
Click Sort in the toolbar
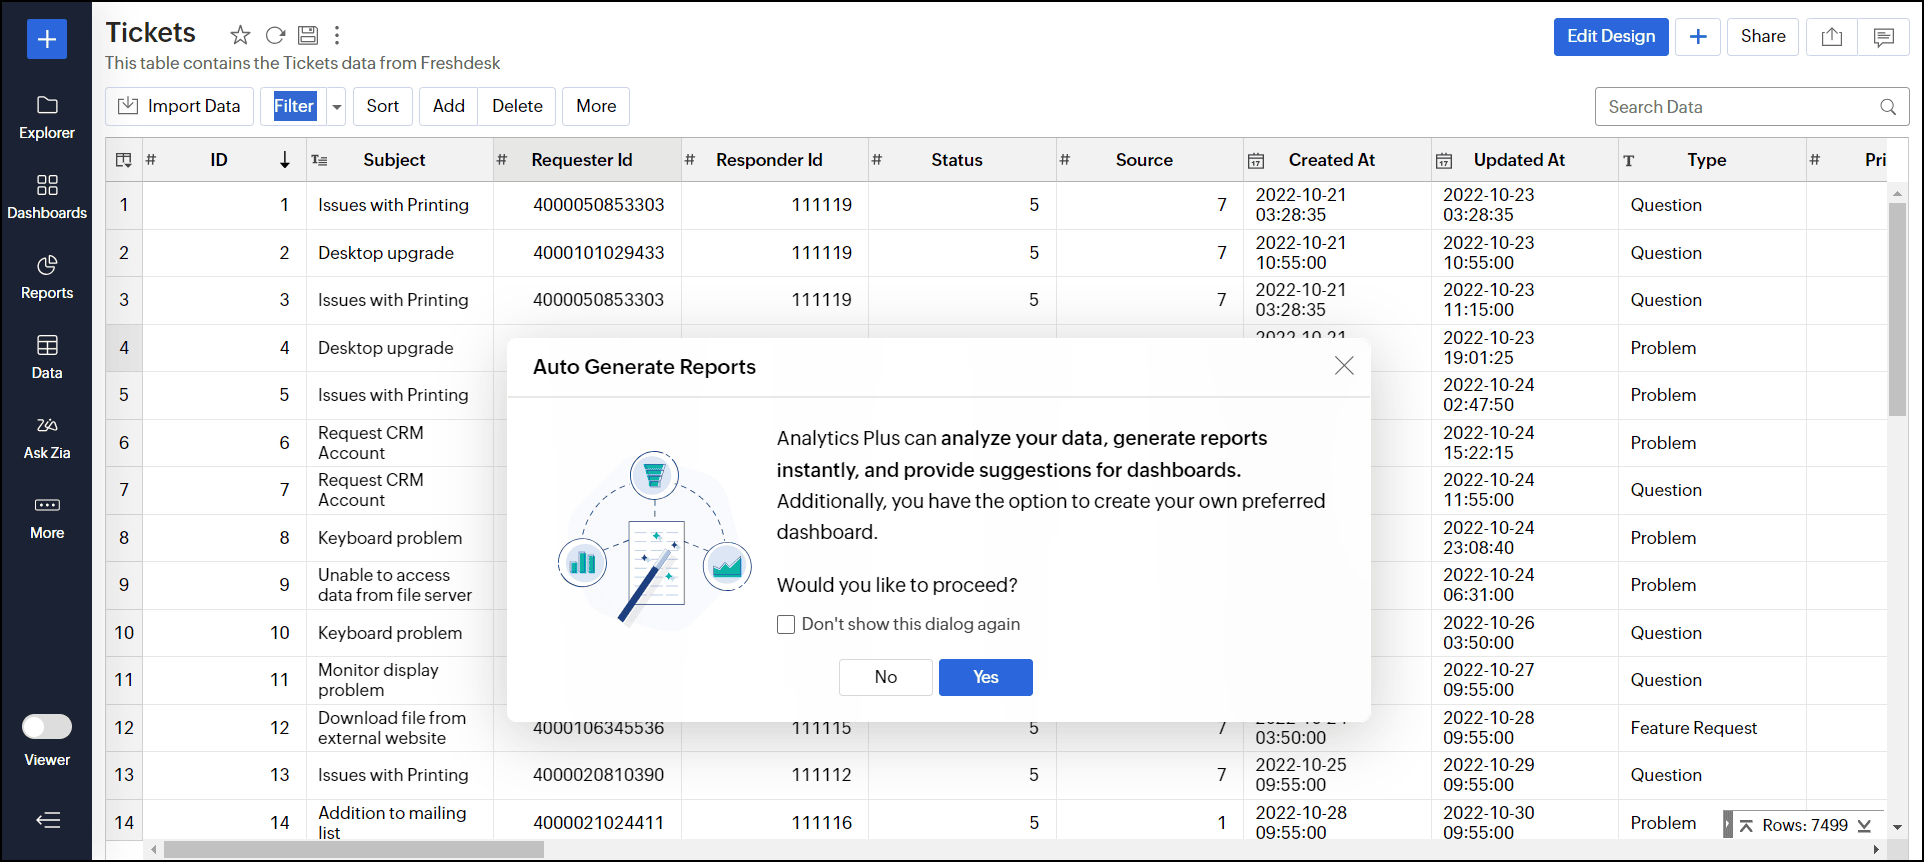click(x=382, y=107)
